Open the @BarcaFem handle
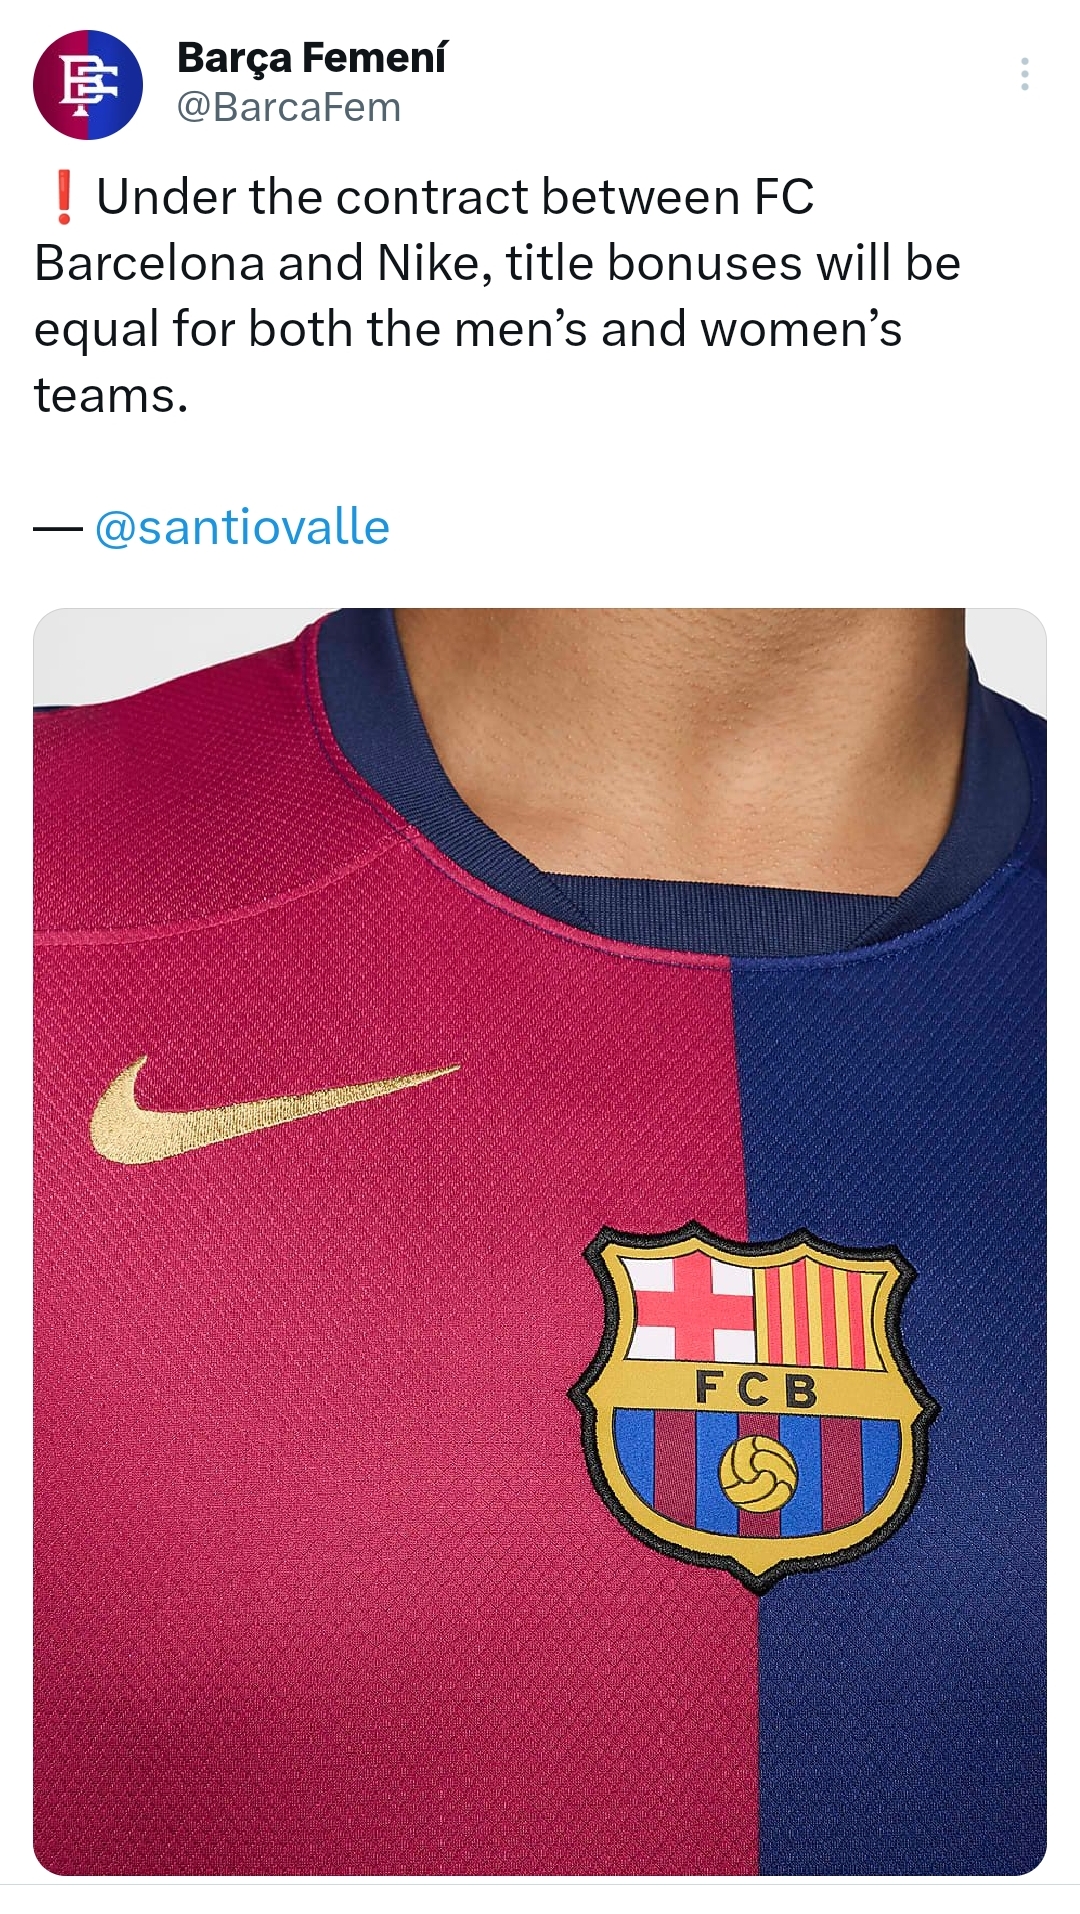 click(289, 107)
